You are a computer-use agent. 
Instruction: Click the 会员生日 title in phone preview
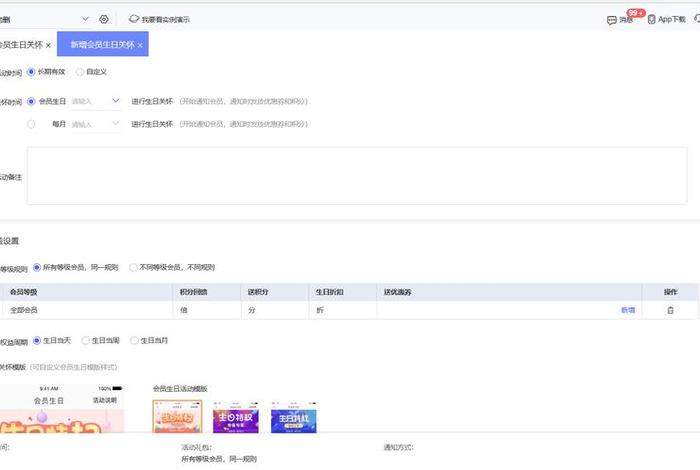(x=49, y=401)
